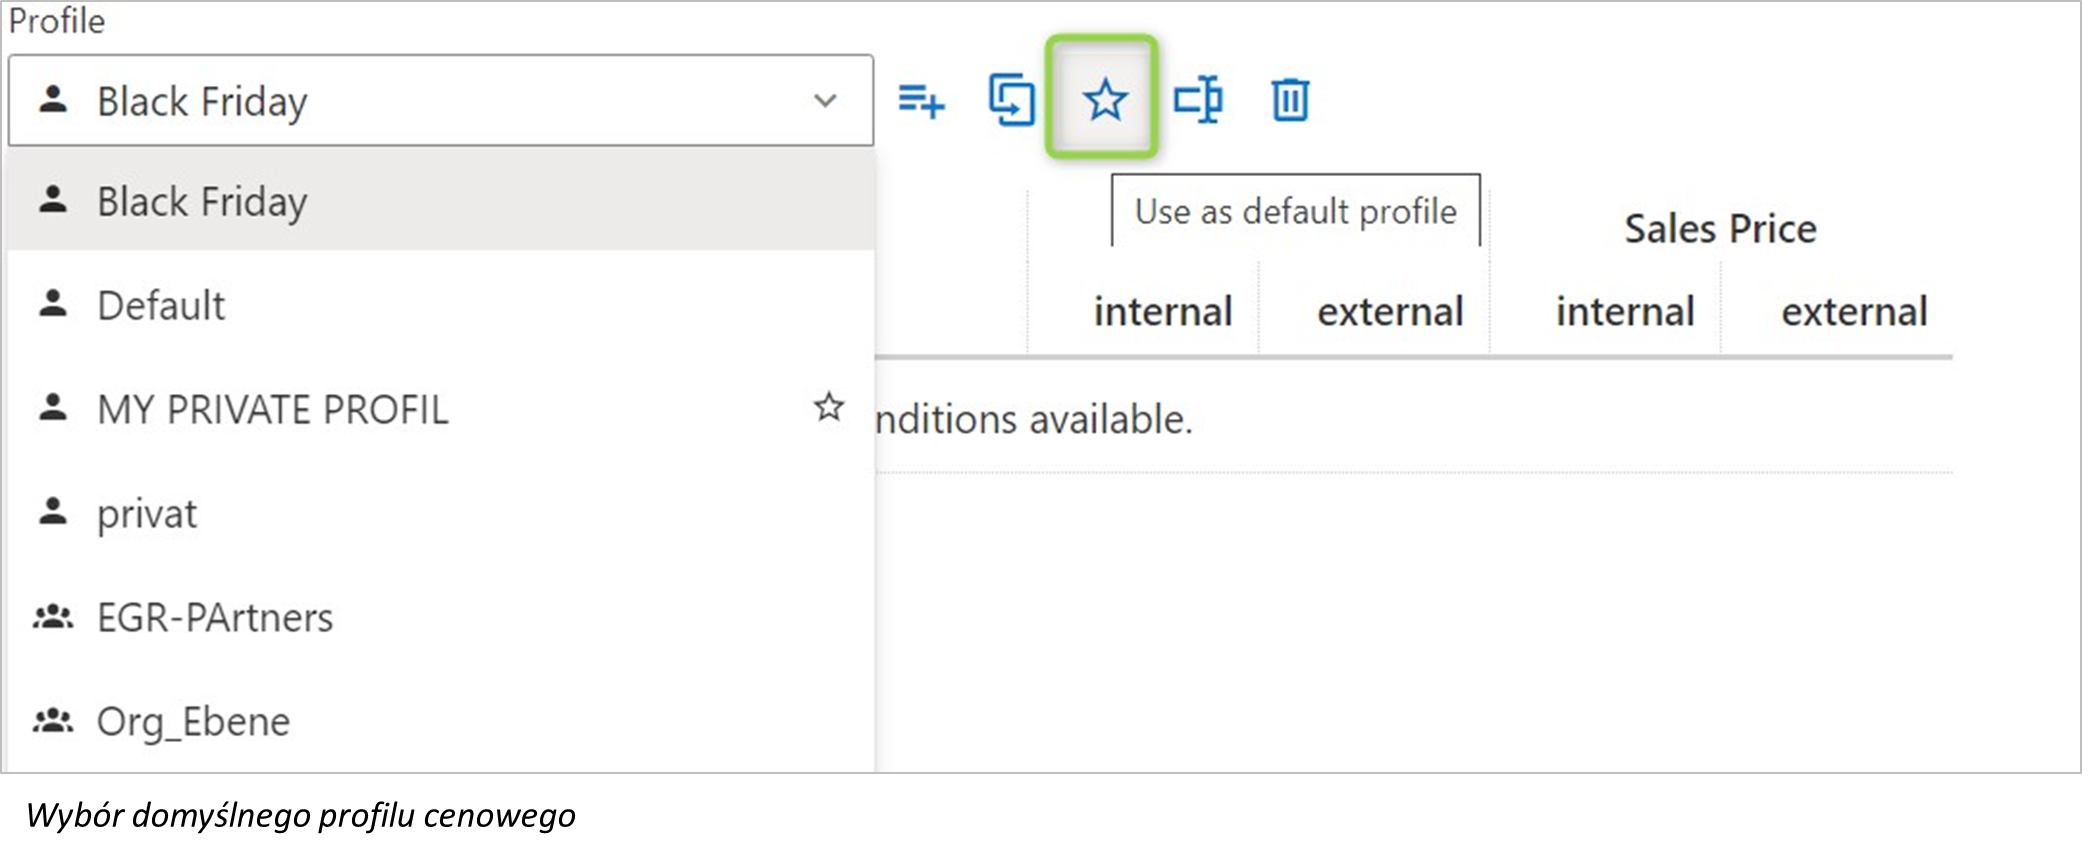
Task: Open the Black Friday profile combo box
Action: pyautogui.click(x=441, y=100)
